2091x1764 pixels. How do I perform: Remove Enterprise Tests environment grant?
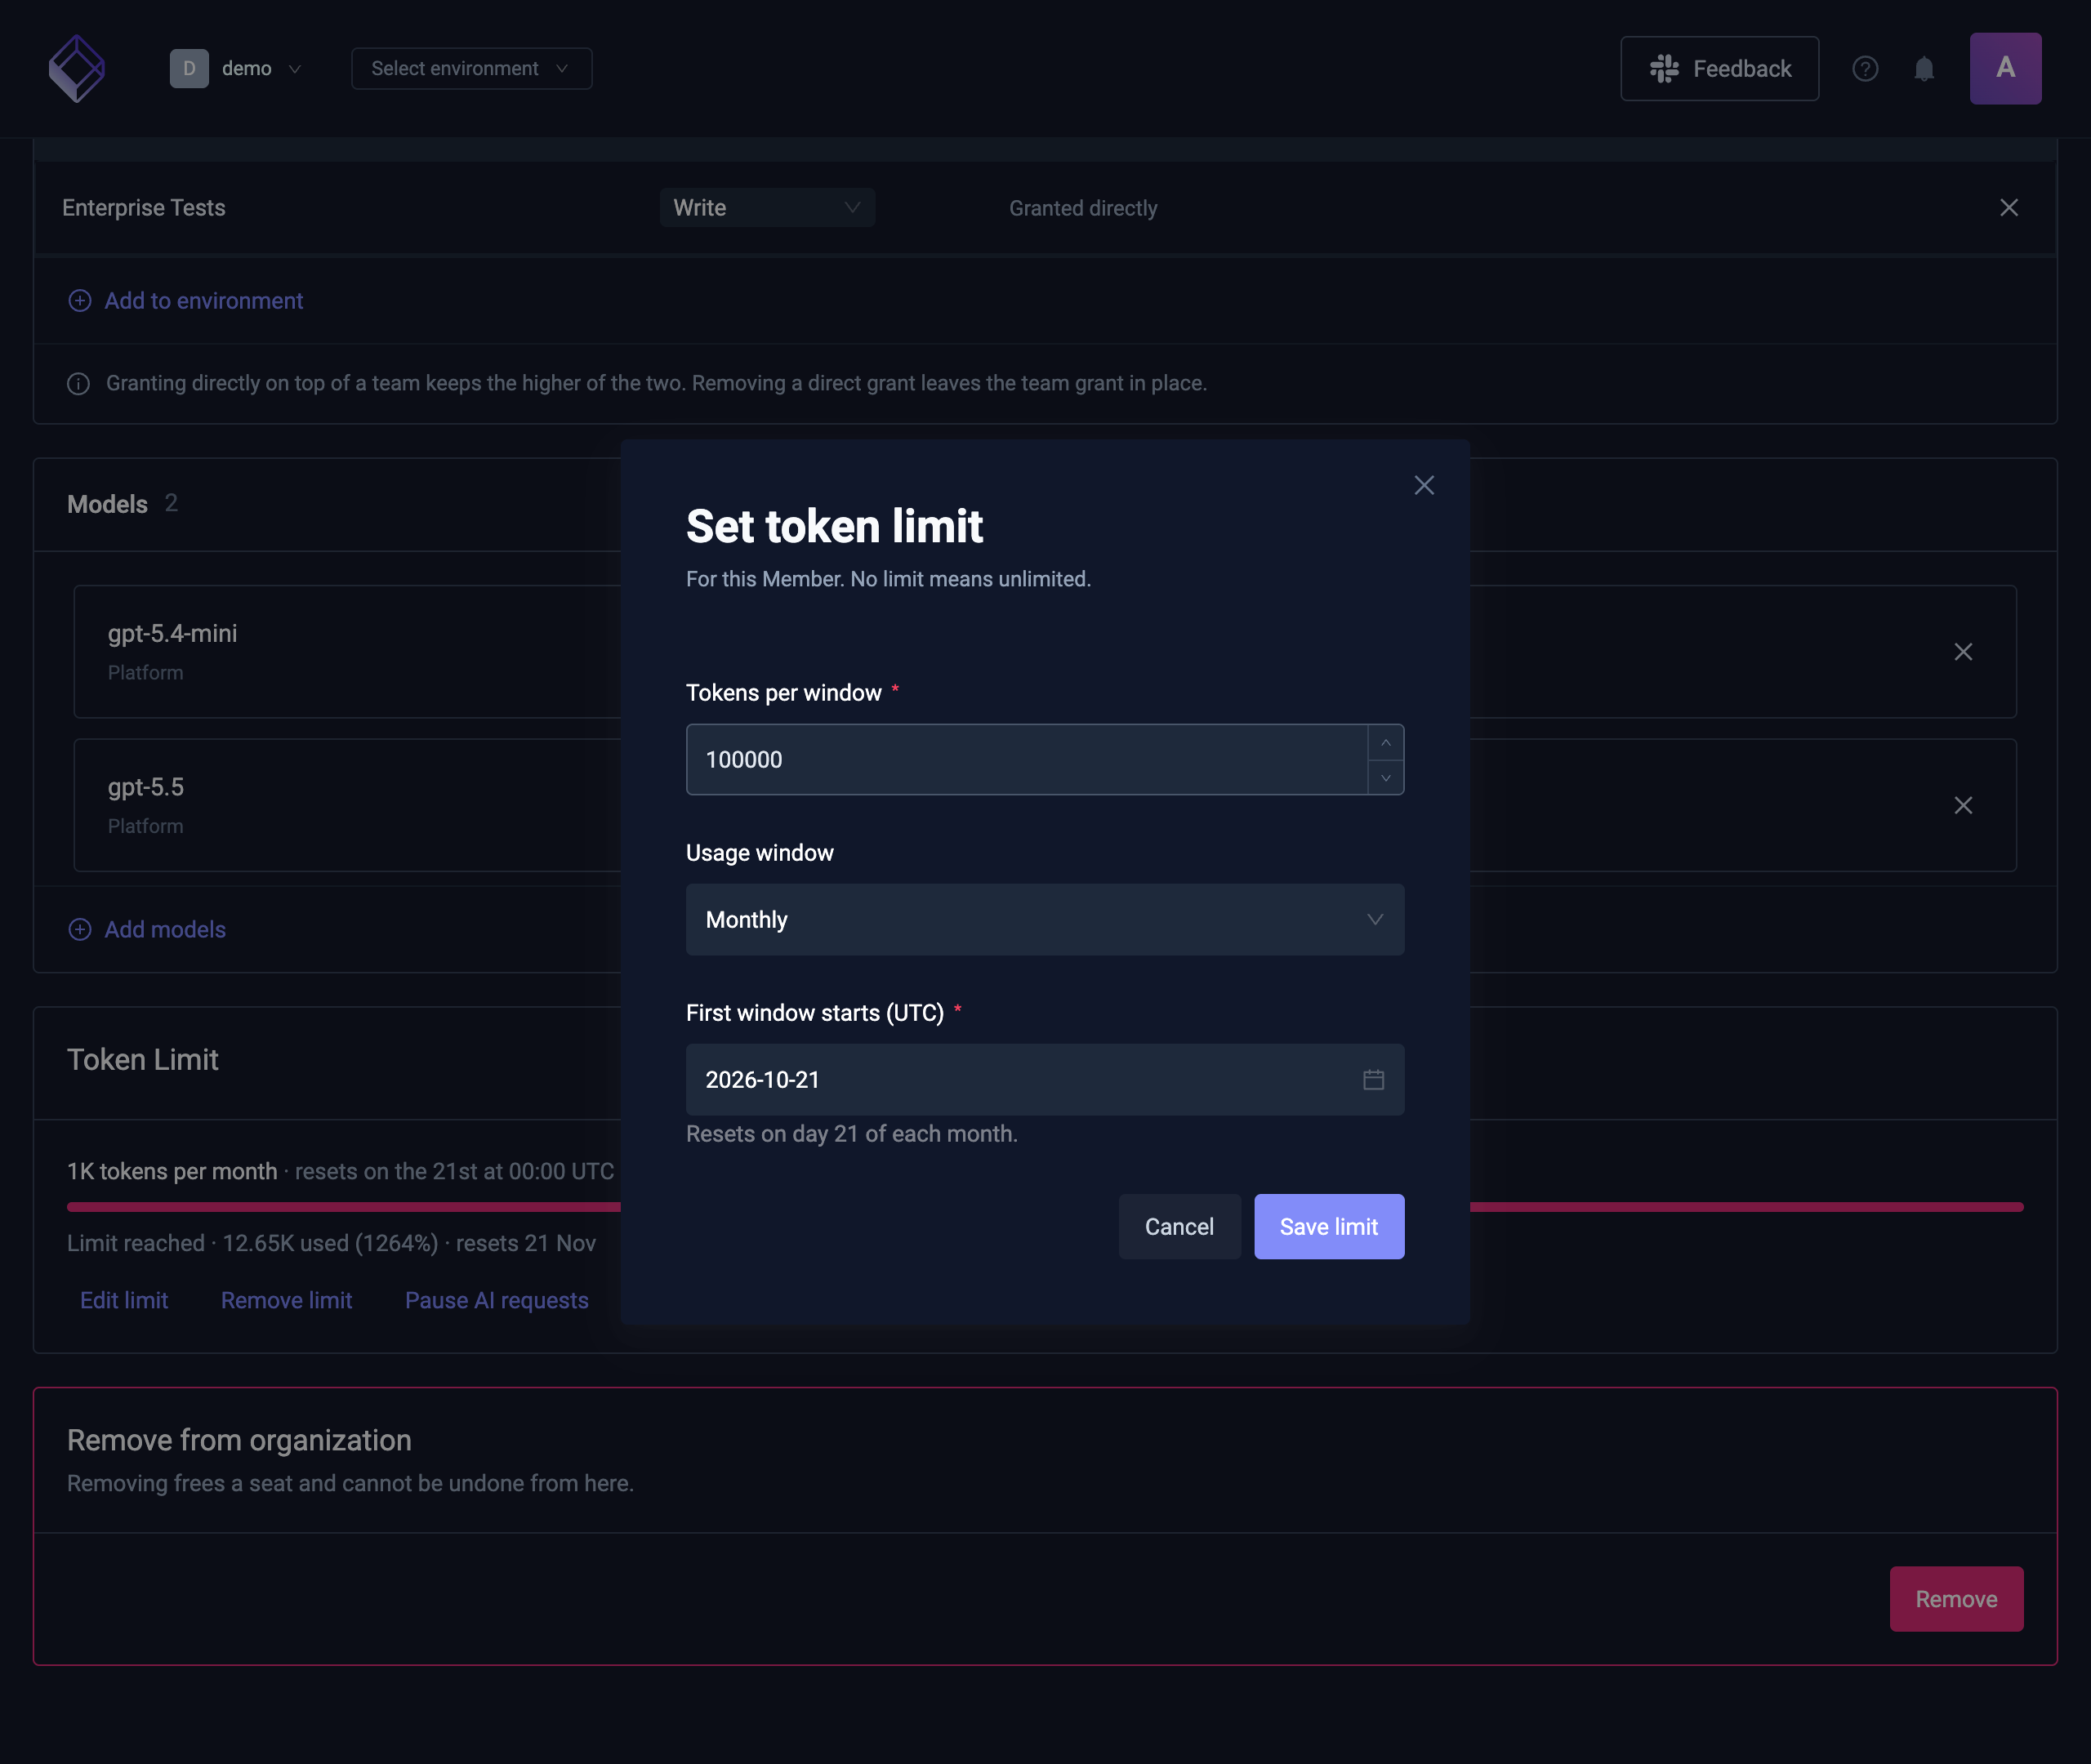point(2008,208)
